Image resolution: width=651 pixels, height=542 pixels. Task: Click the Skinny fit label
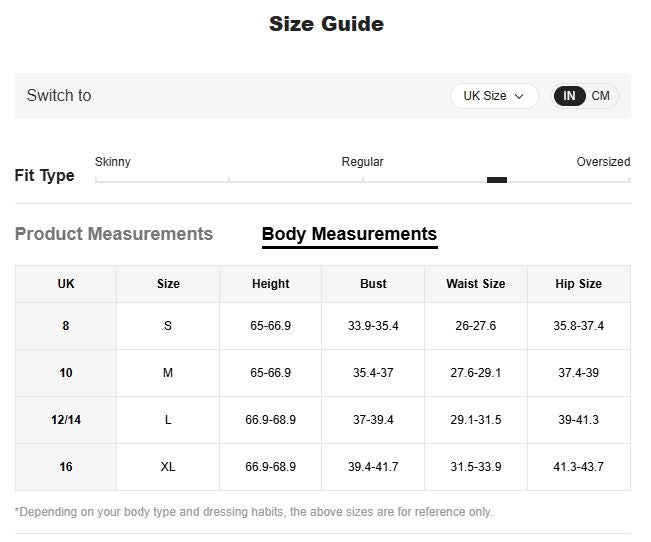pyautogui.click(x=113, y=162)
